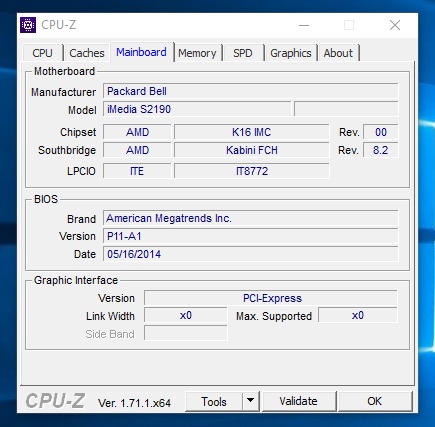Open the Caches tab
This screenshot has width=435, height=427.
87,53
